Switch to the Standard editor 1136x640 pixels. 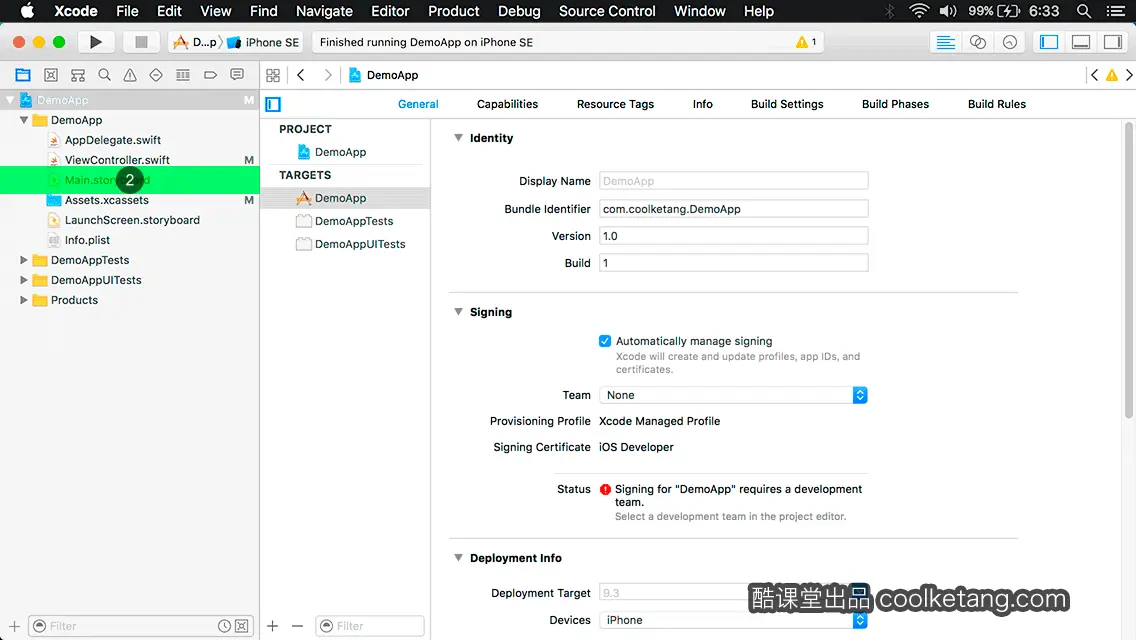click(x=945, y=42)
